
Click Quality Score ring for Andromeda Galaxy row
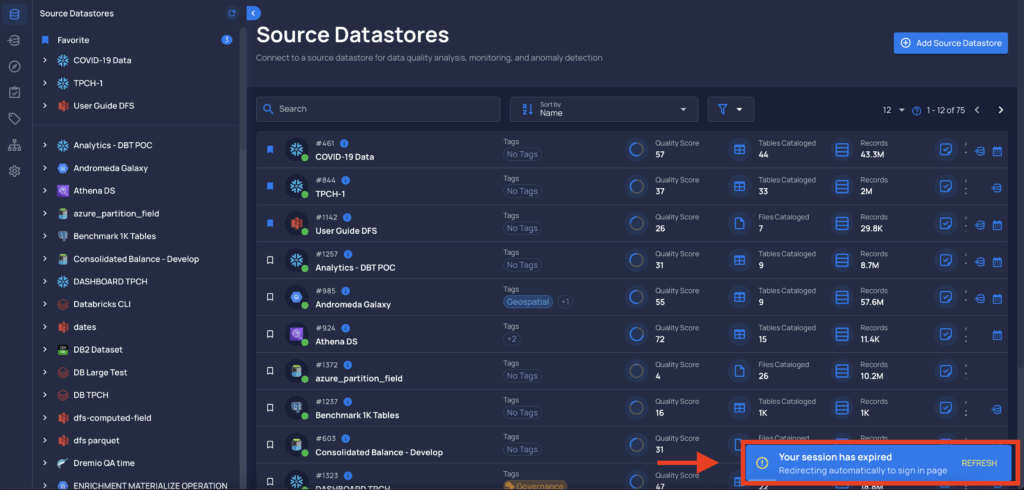tap(636, 297)
